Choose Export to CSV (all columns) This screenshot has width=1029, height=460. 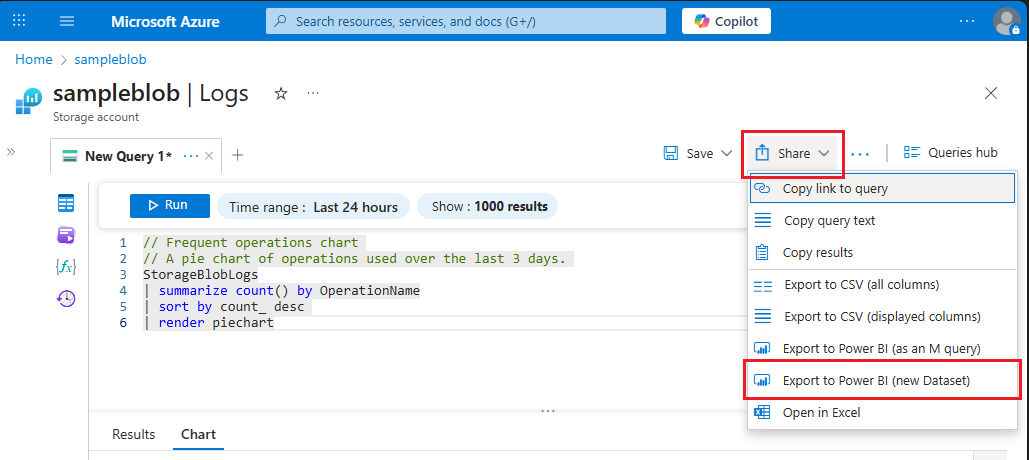(x=883, y=285)
